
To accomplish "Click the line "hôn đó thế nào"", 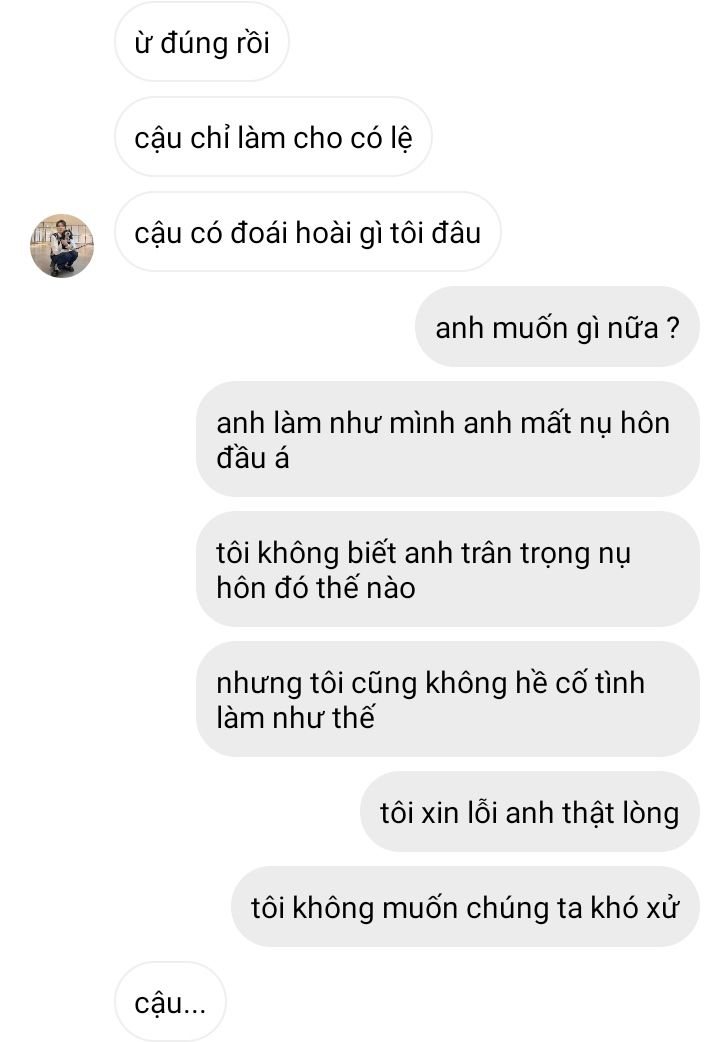I will 316,588.
